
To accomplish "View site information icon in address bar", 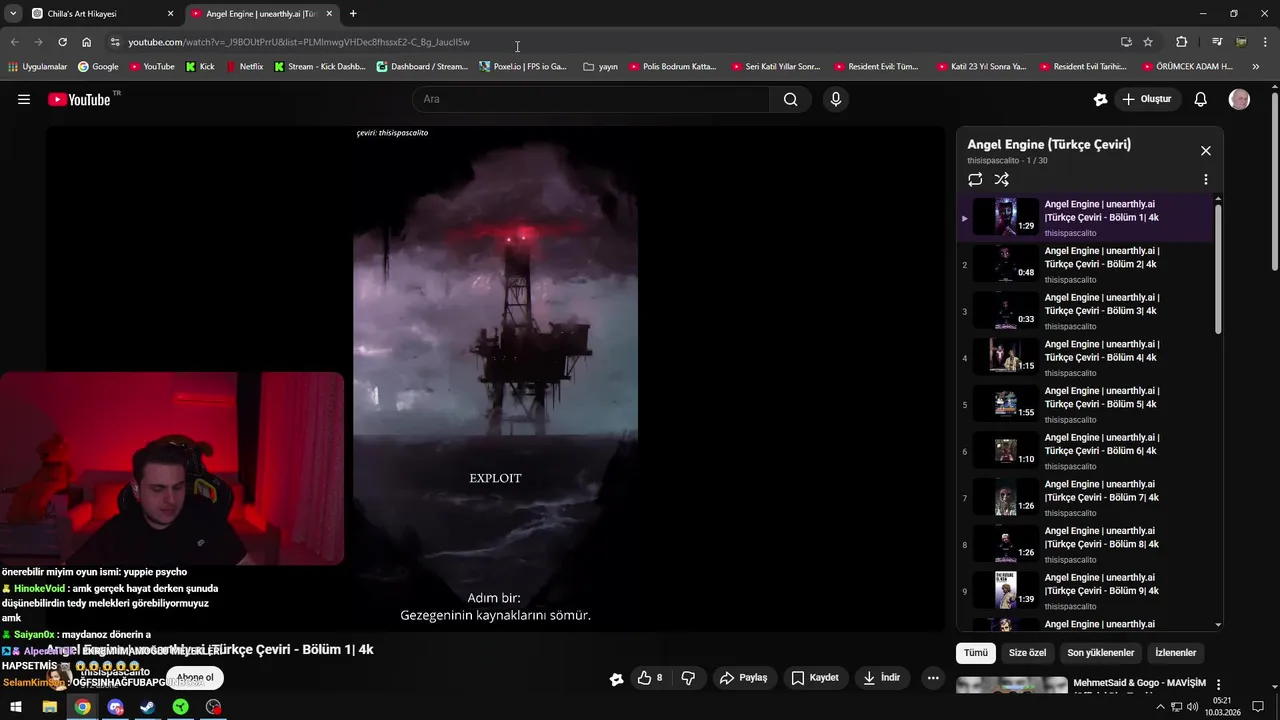I will [115, 42].
